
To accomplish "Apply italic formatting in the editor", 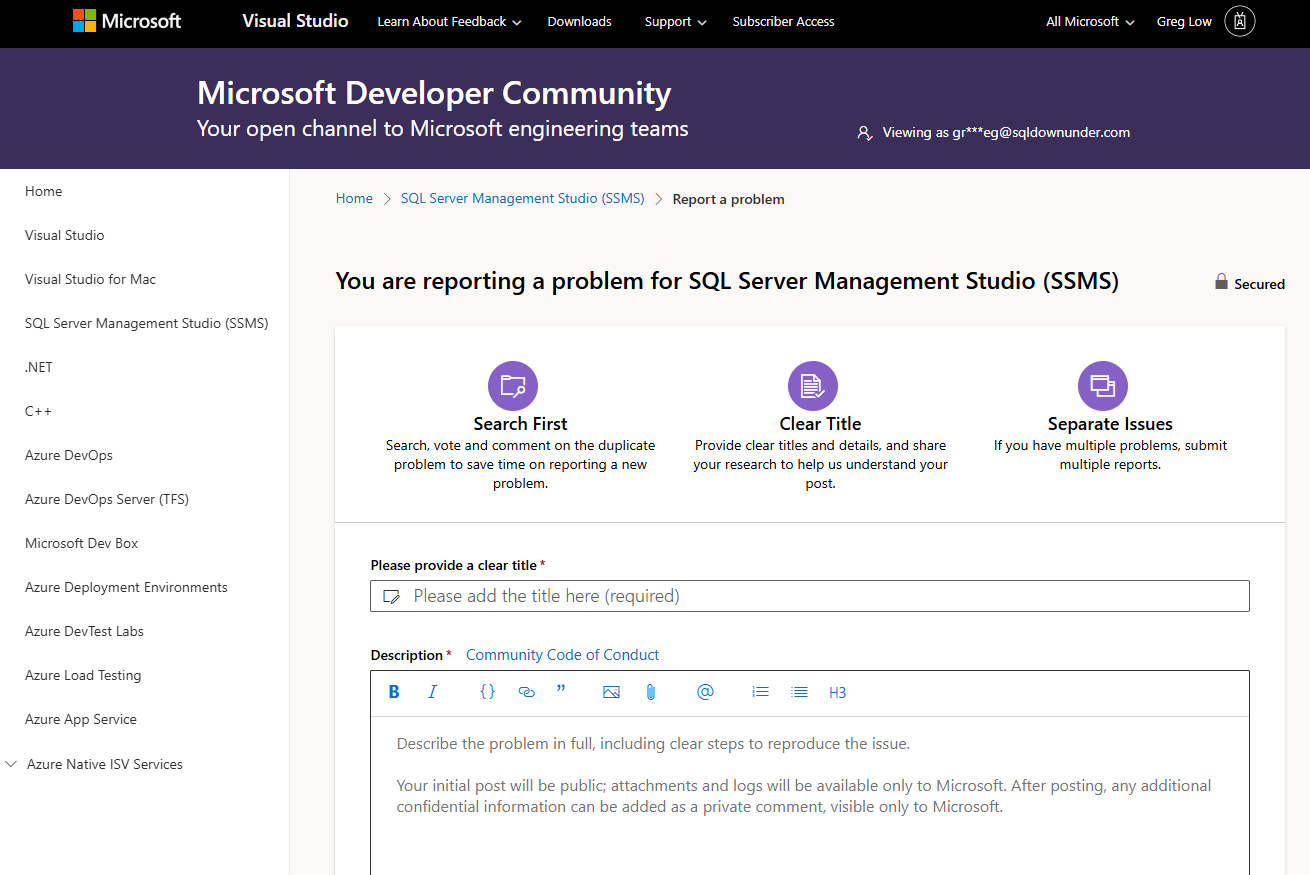I will tap(433, 692).
